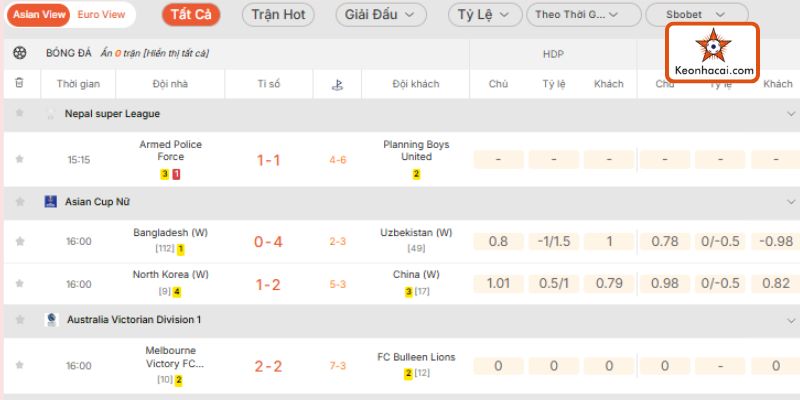Open the Tỷ Lệ dropdown
This screenshot has width=800, height=400.
click(483, 15)
